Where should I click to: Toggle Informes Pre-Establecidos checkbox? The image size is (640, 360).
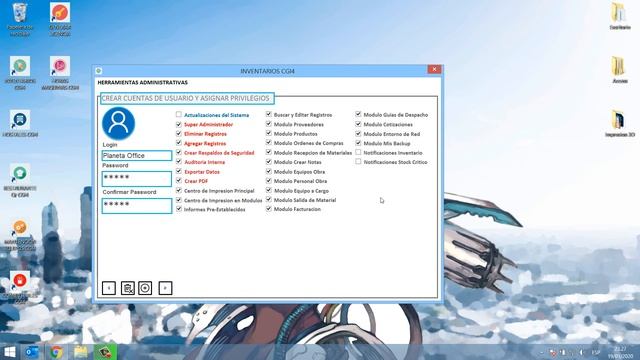point(179,209)
